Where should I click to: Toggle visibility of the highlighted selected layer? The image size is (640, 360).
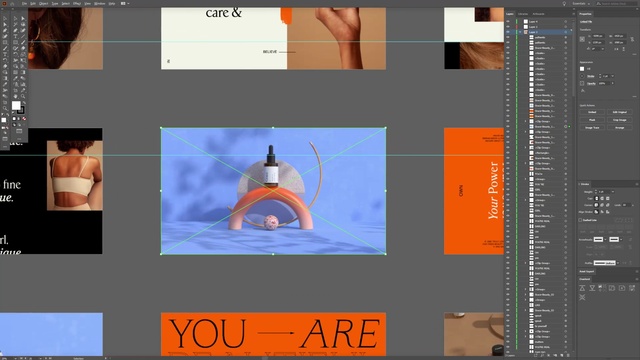pyautogui.click(x=508, y=32)
